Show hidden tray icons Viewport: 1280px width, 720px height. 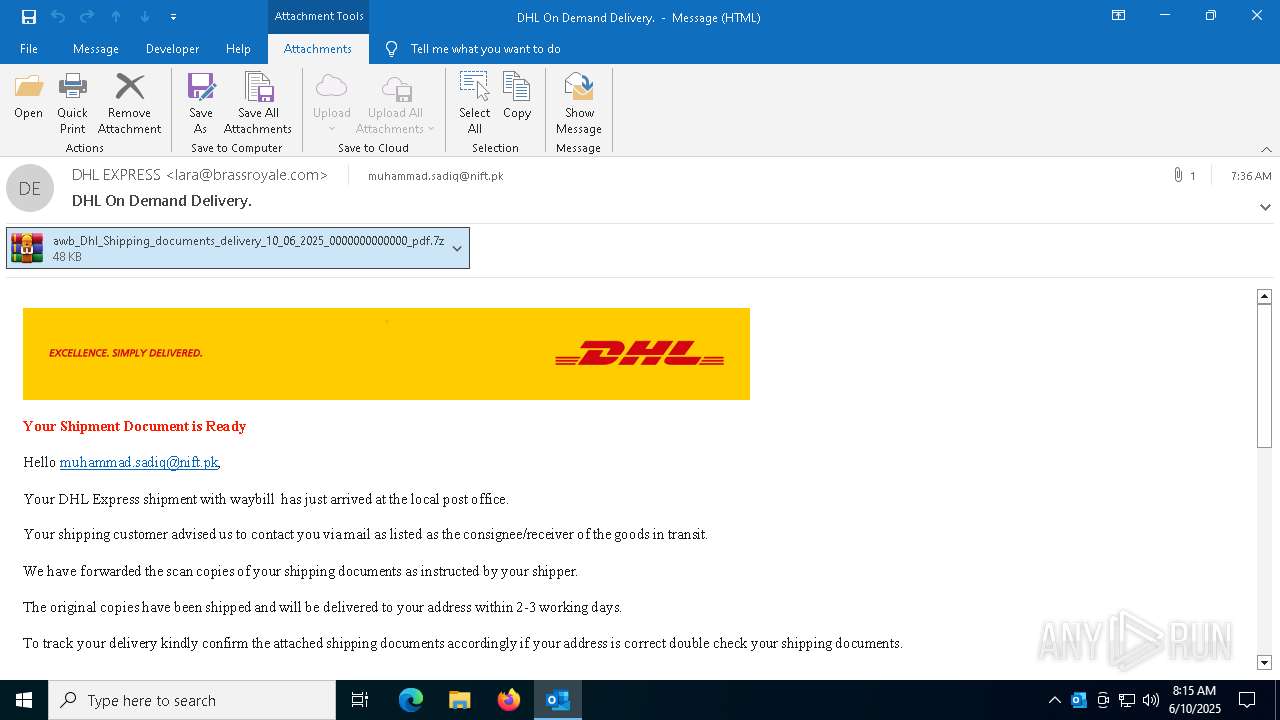(1054, 700)
